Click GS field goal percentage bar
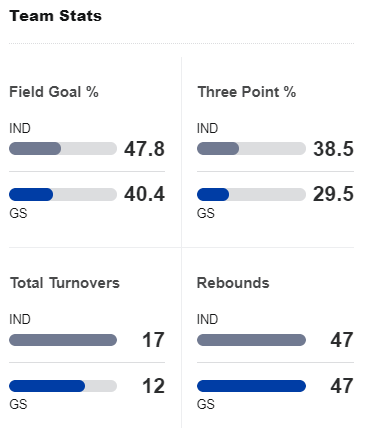Viewport: 368px width, 428px height. (x=63, y=195)
